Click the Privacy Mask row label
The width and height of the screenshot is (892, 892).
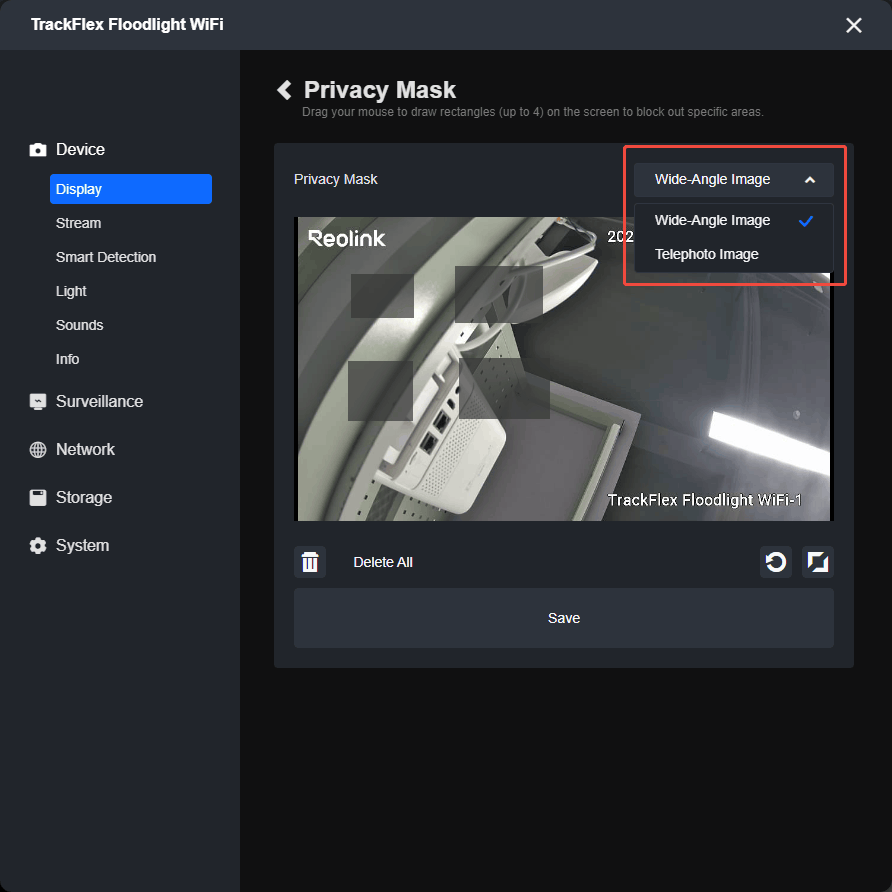click(x=336, y=179)
